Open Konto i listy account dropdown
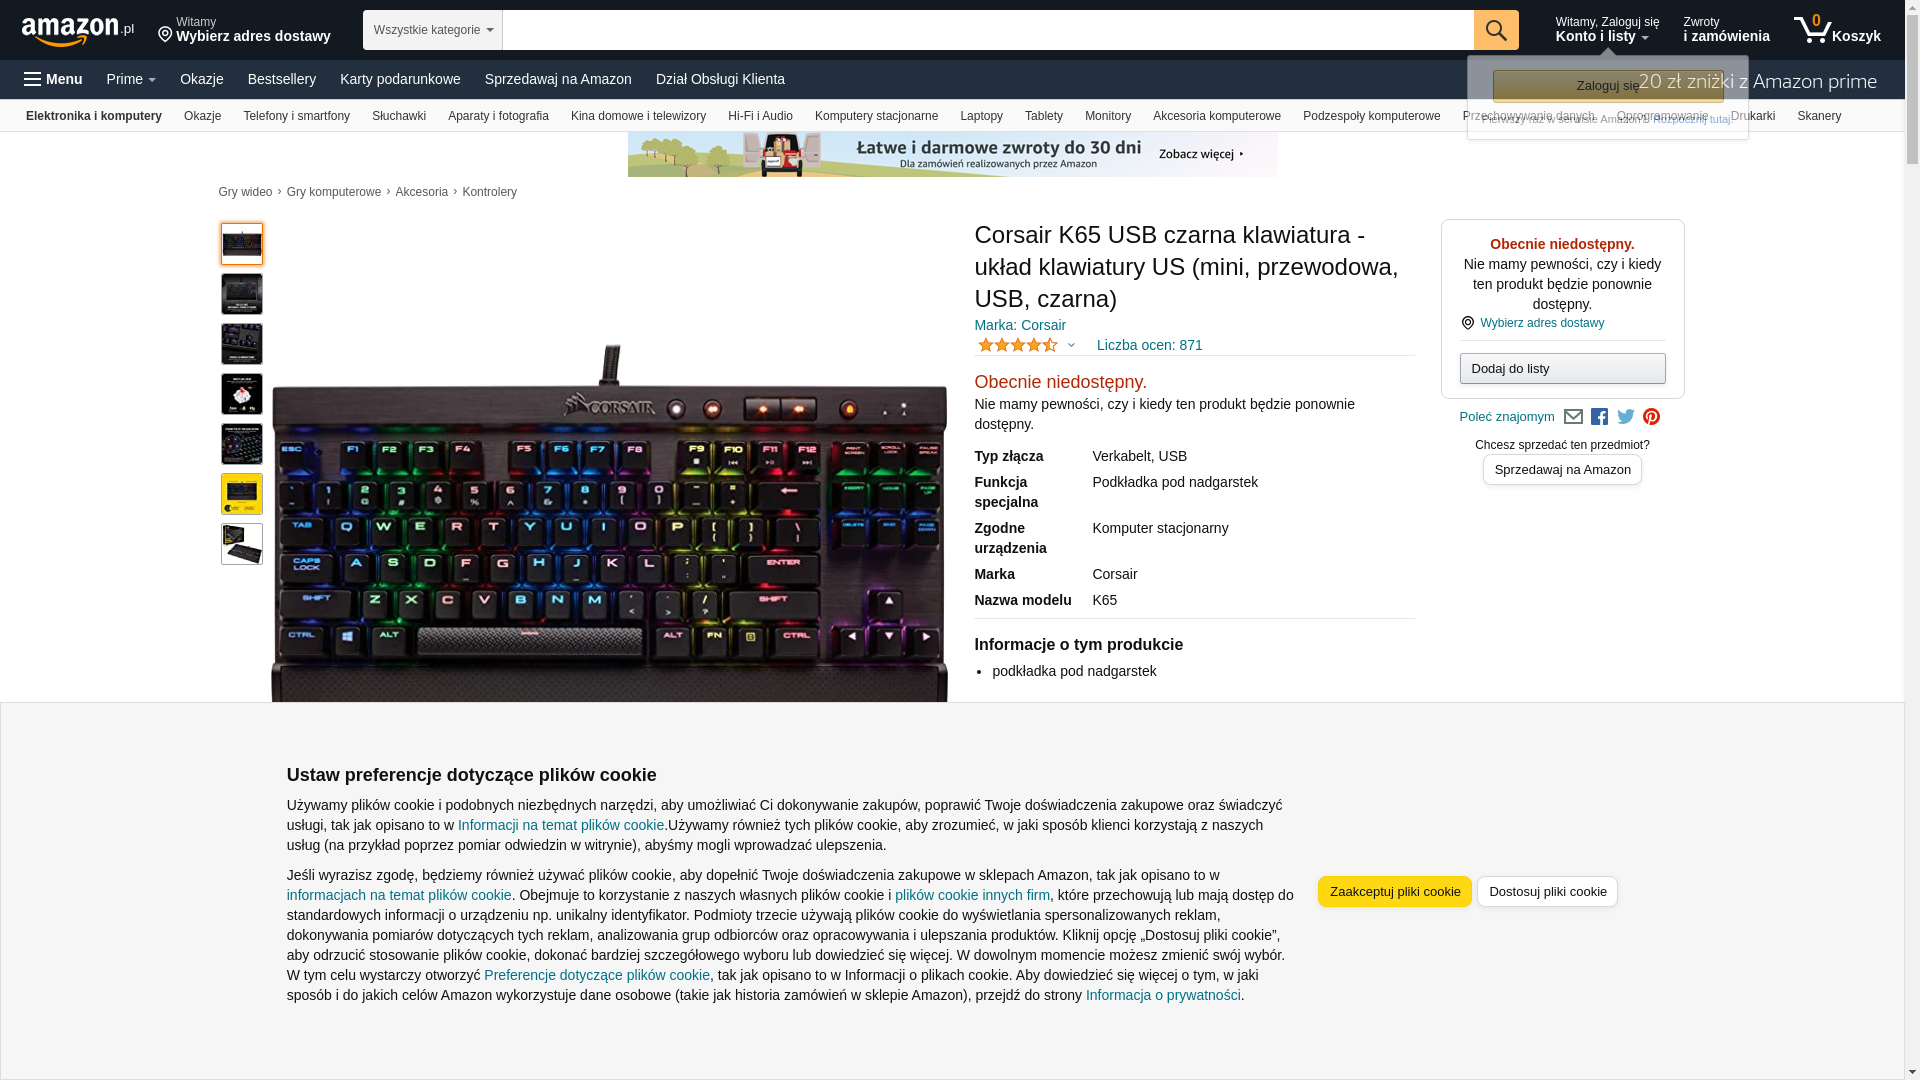The width and height of the screenshot is (1920, 1080). point(1607,30)
